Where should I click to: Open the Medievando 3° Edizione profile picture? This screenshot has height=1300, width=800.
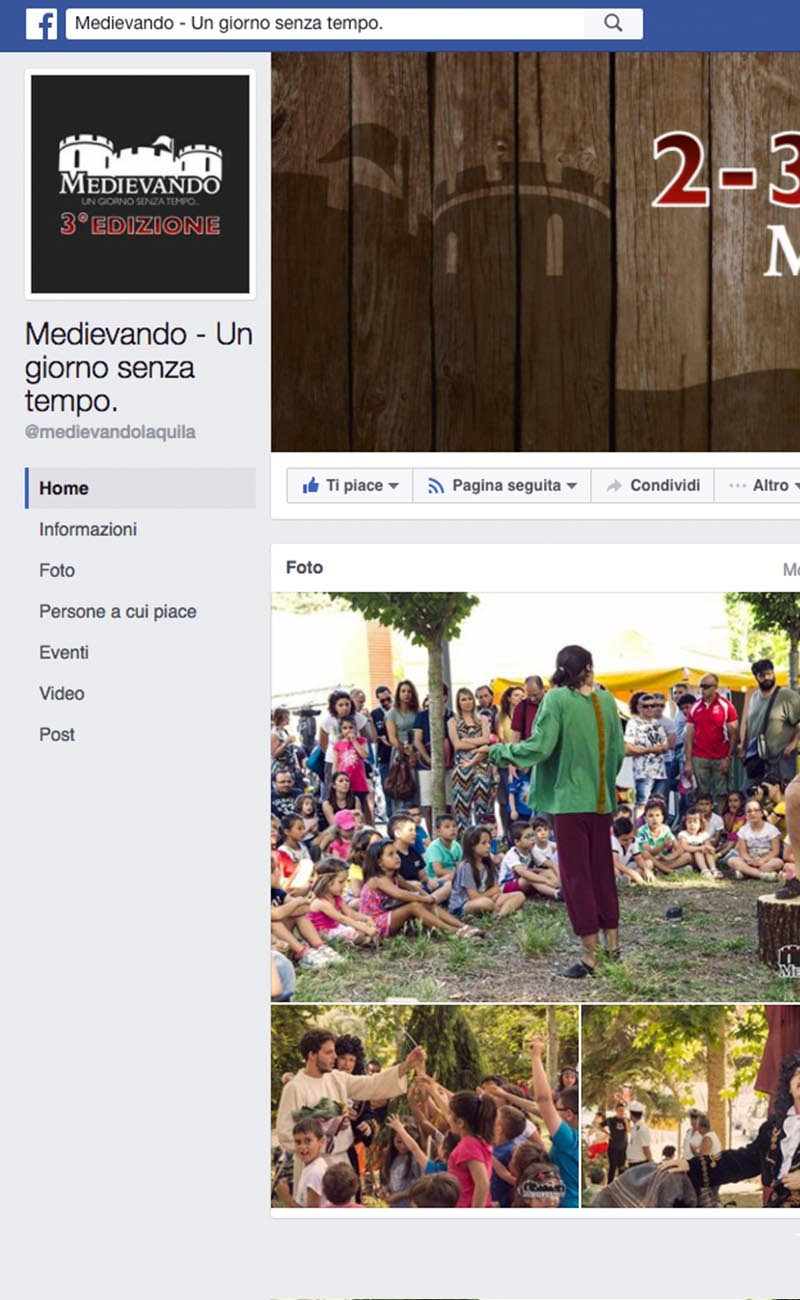[140, 184]
